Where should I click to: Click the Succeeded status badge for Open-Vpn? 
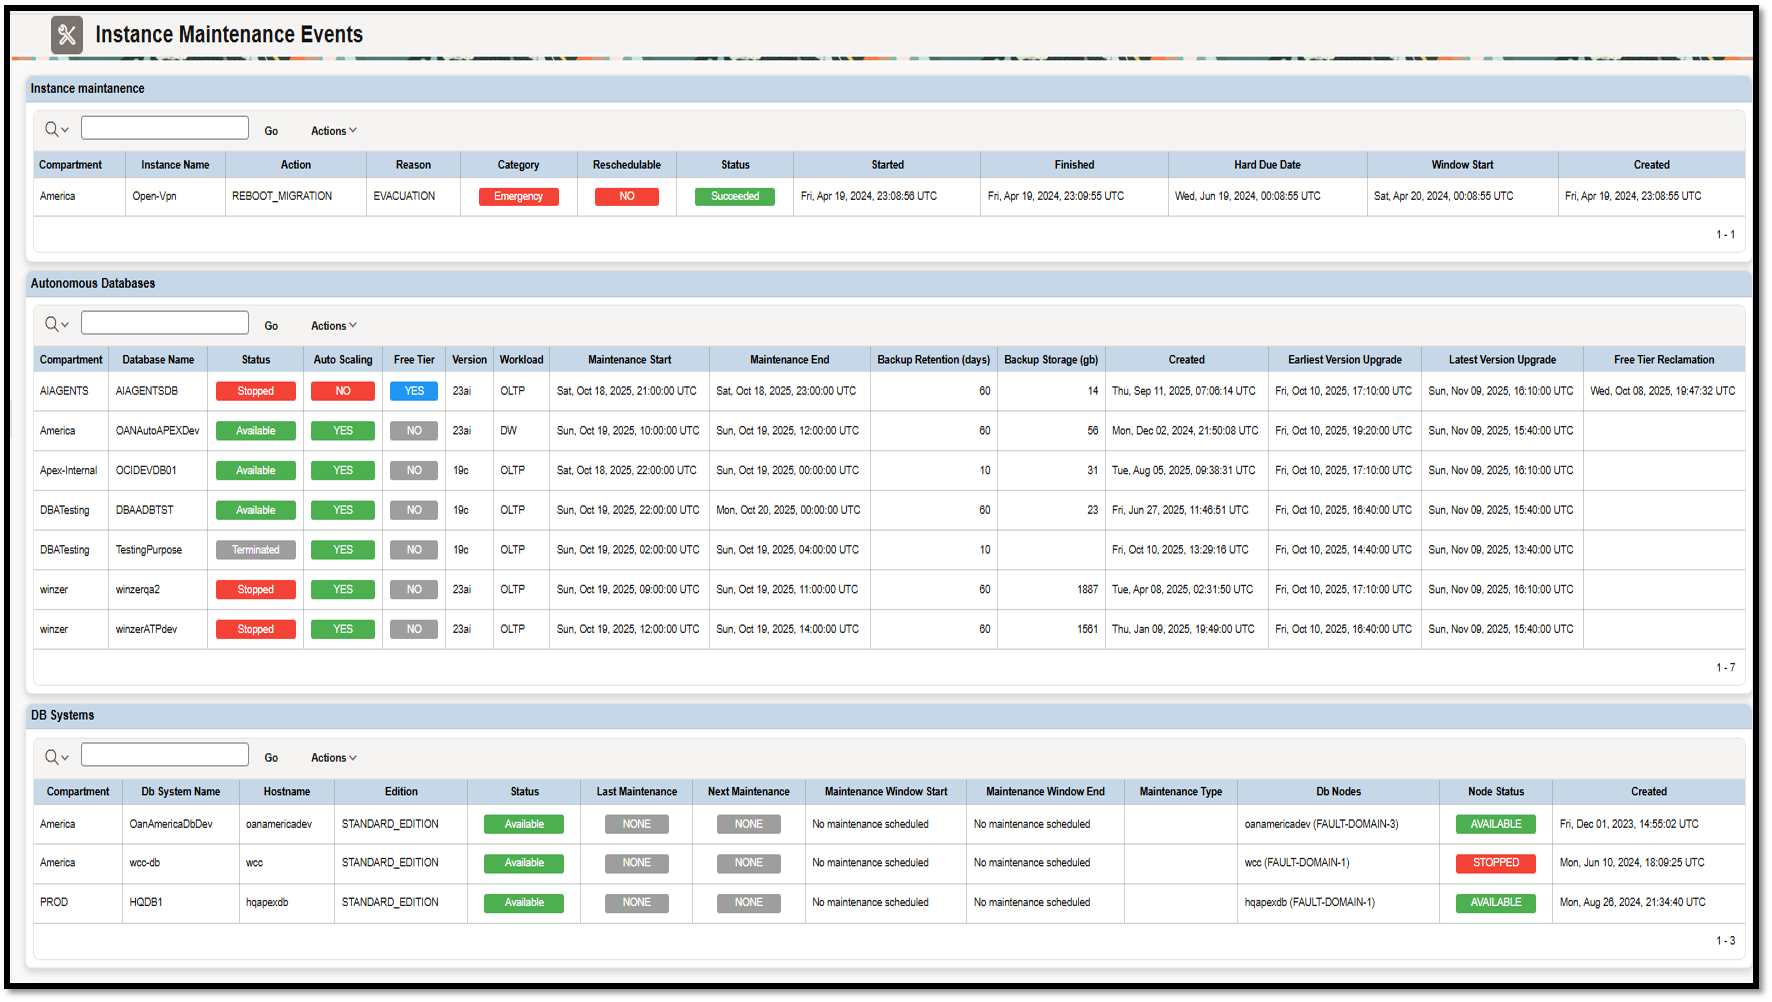click(x=735, y=196)
